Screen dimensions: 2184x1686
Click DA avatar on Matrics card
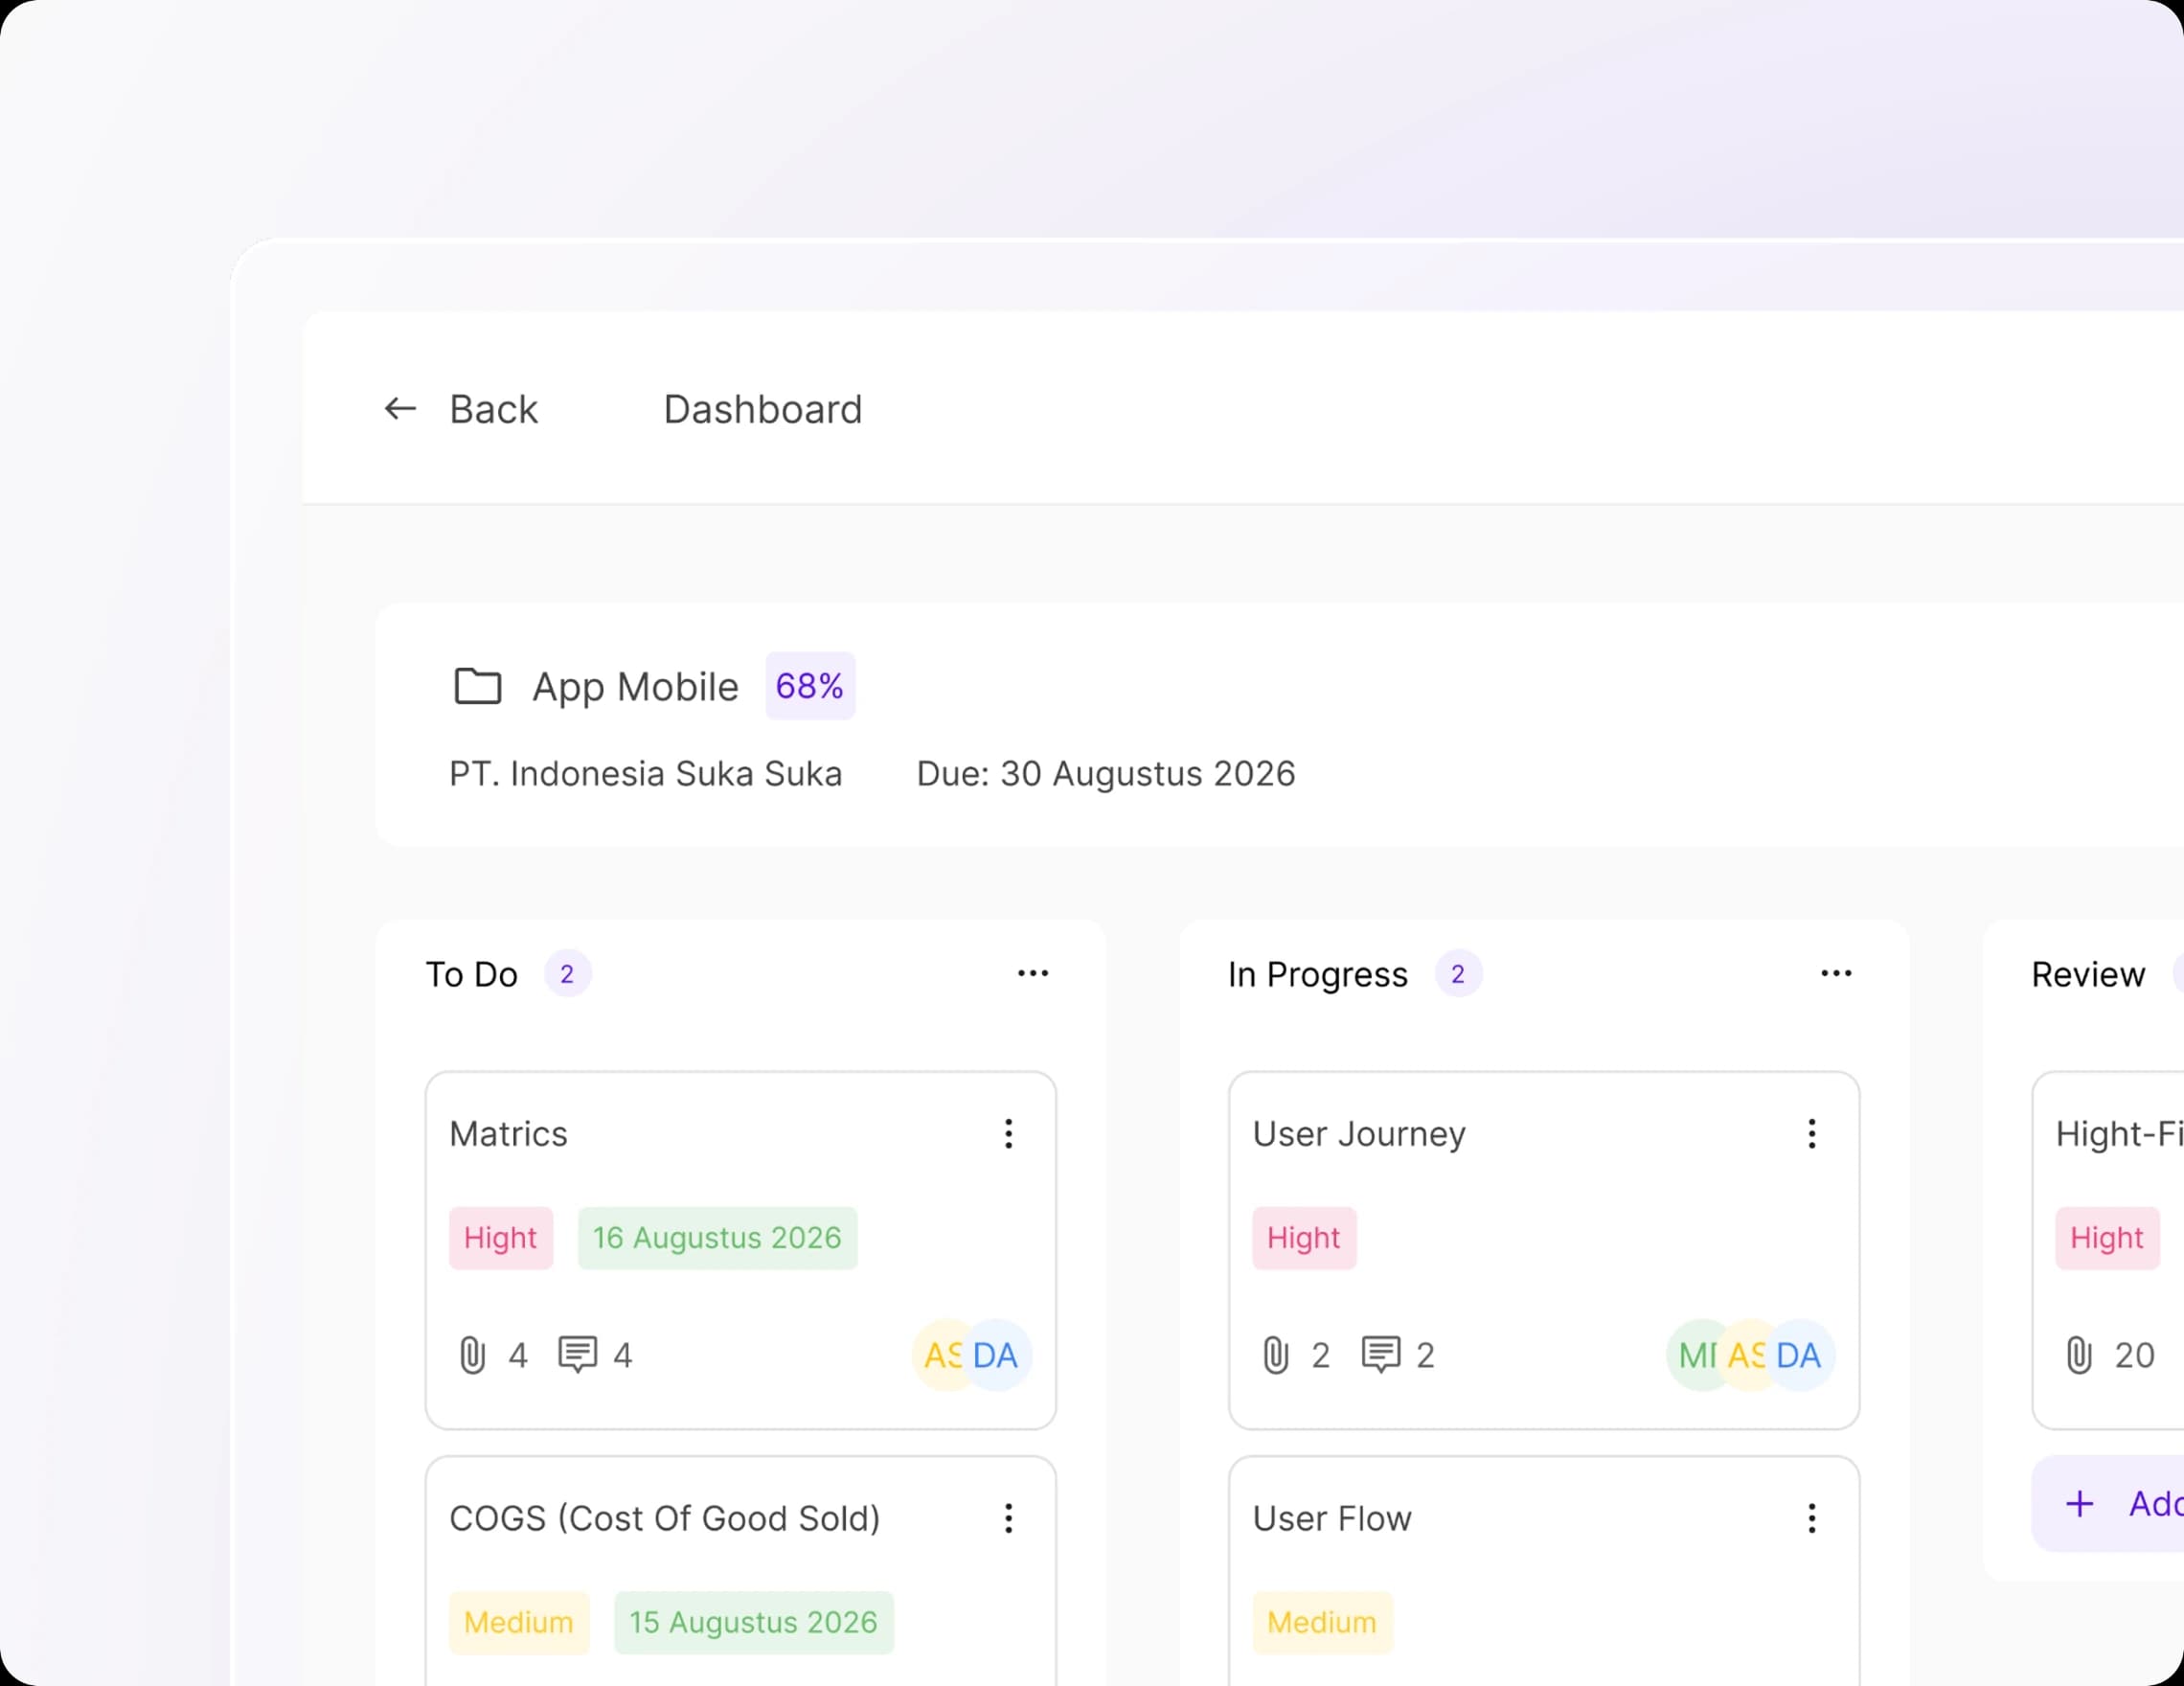(997, 1355)
